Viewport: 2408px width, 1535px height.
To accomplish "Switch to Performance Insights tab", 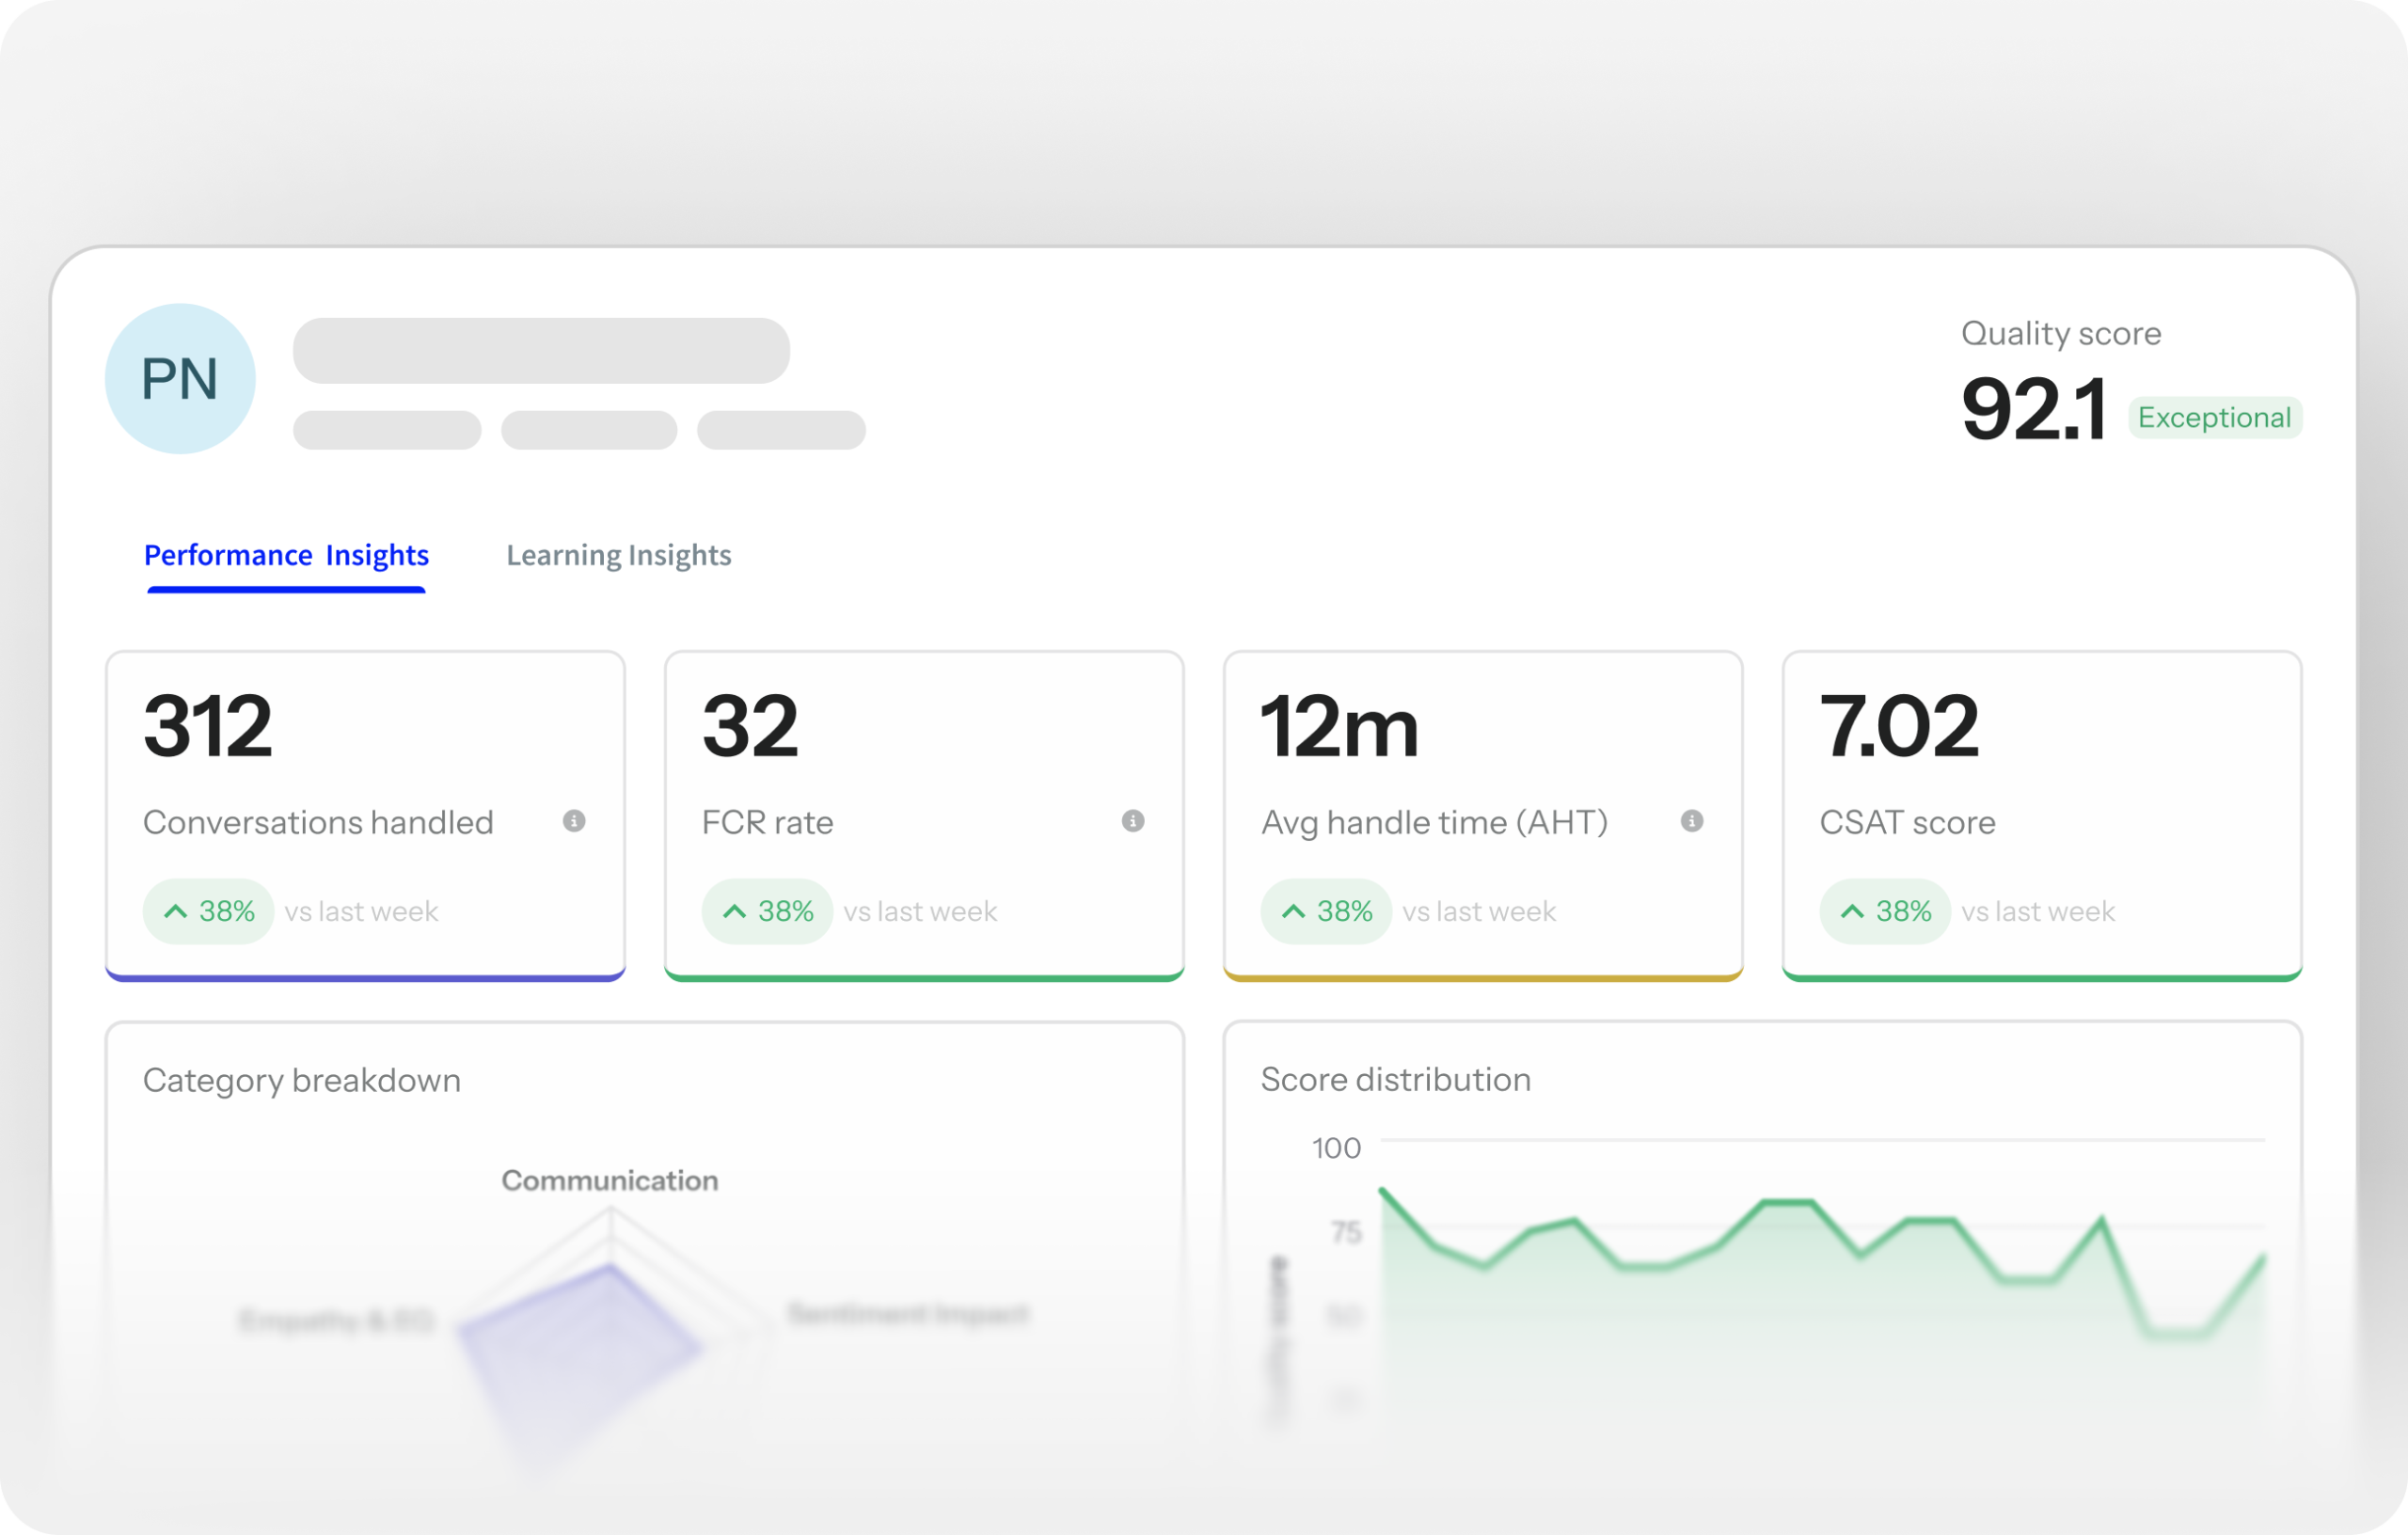I will click(286, 555).
